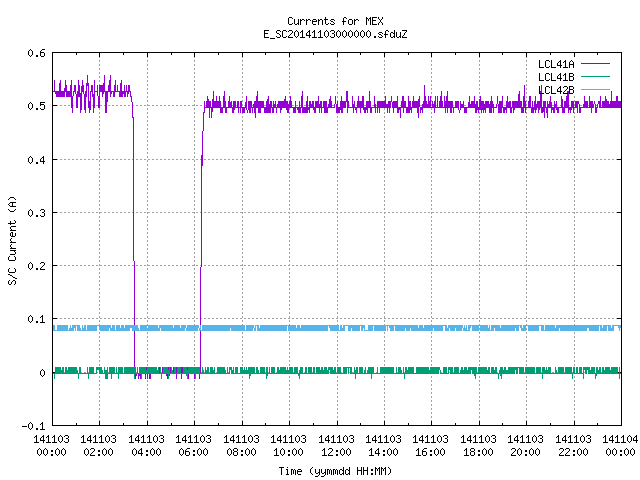Click the 141103 00:00 x-axis tick label
The image size is (640, 480).
point(51,445)
